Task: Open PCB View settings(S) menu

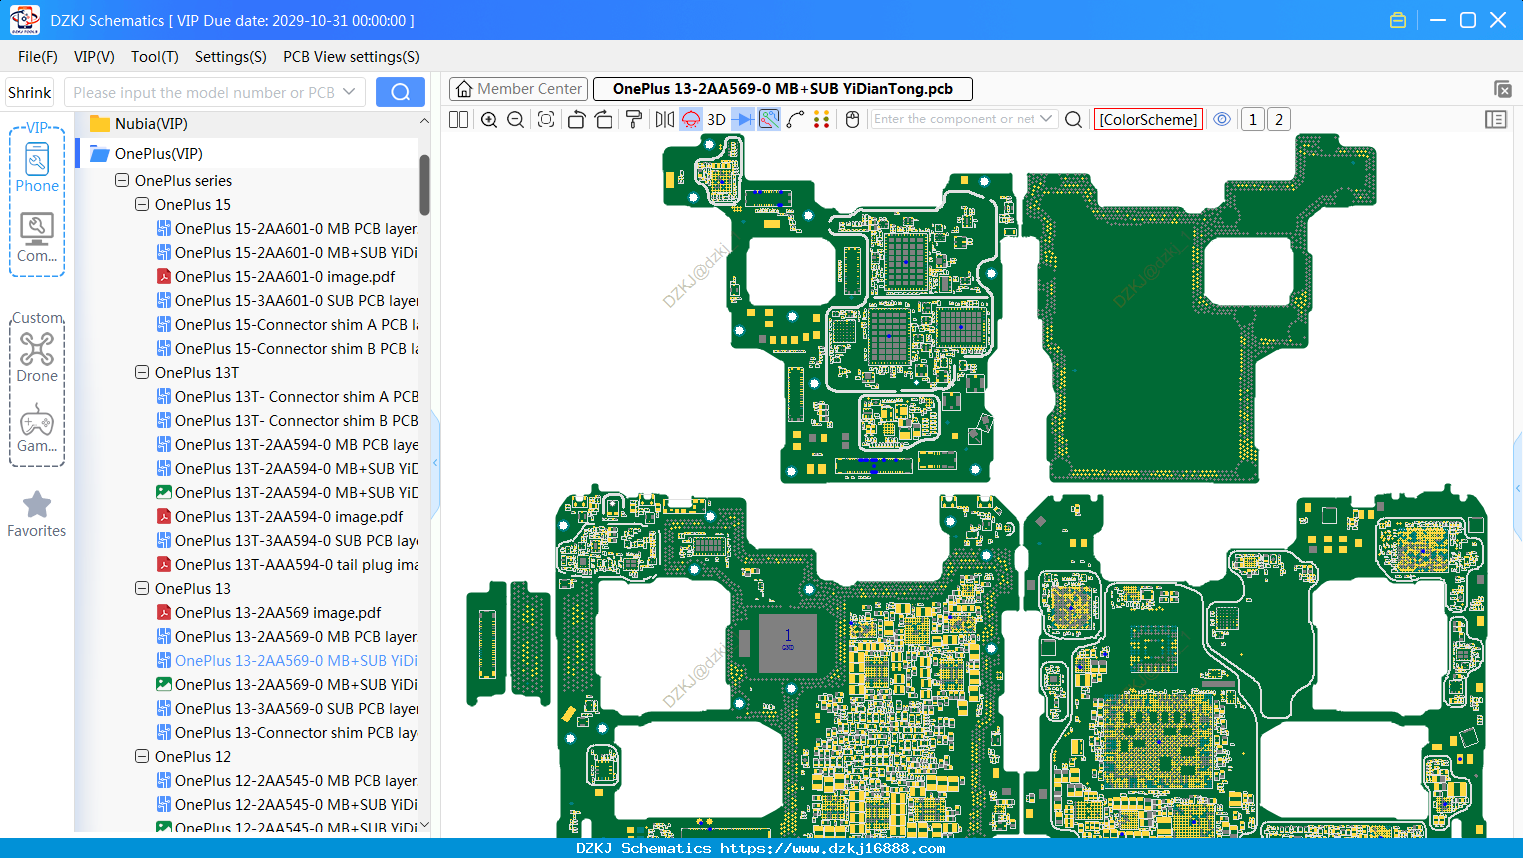Action: tap(351, 57)
